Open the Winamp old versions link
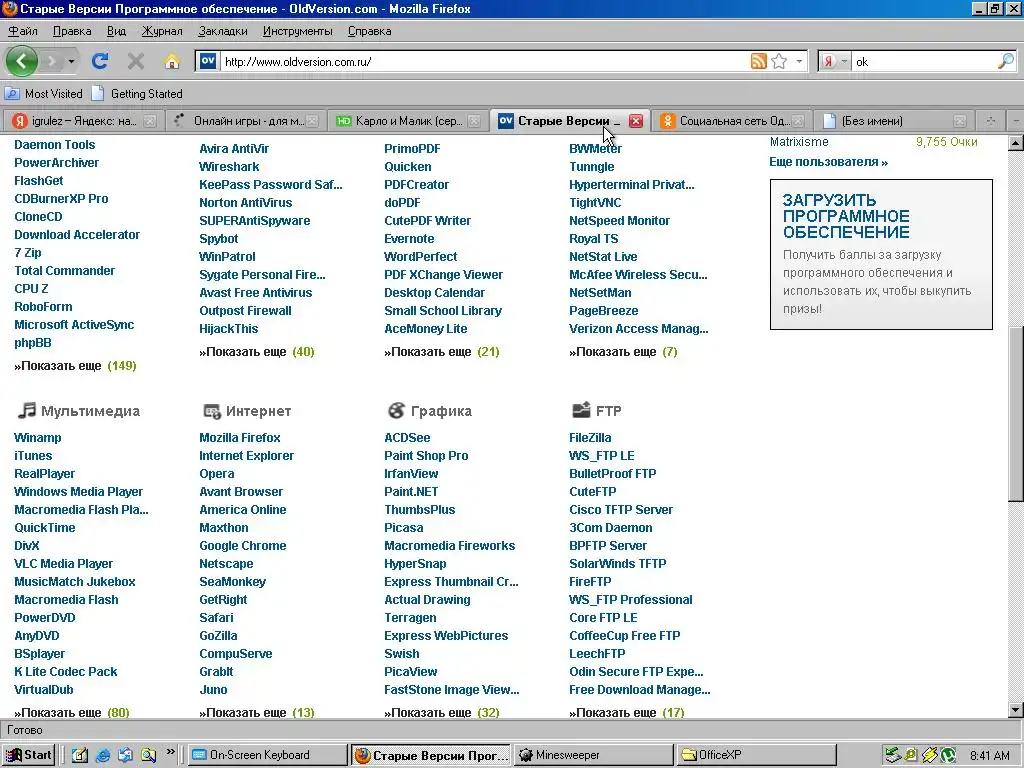This screenshot has height=768, width=1024. [x=38, y=438]
